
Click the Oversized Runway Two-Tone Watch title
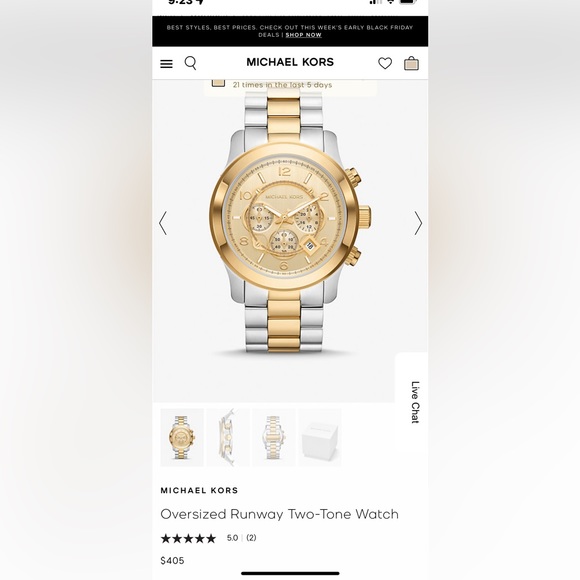pyautogui.click(x=280, y=514)
